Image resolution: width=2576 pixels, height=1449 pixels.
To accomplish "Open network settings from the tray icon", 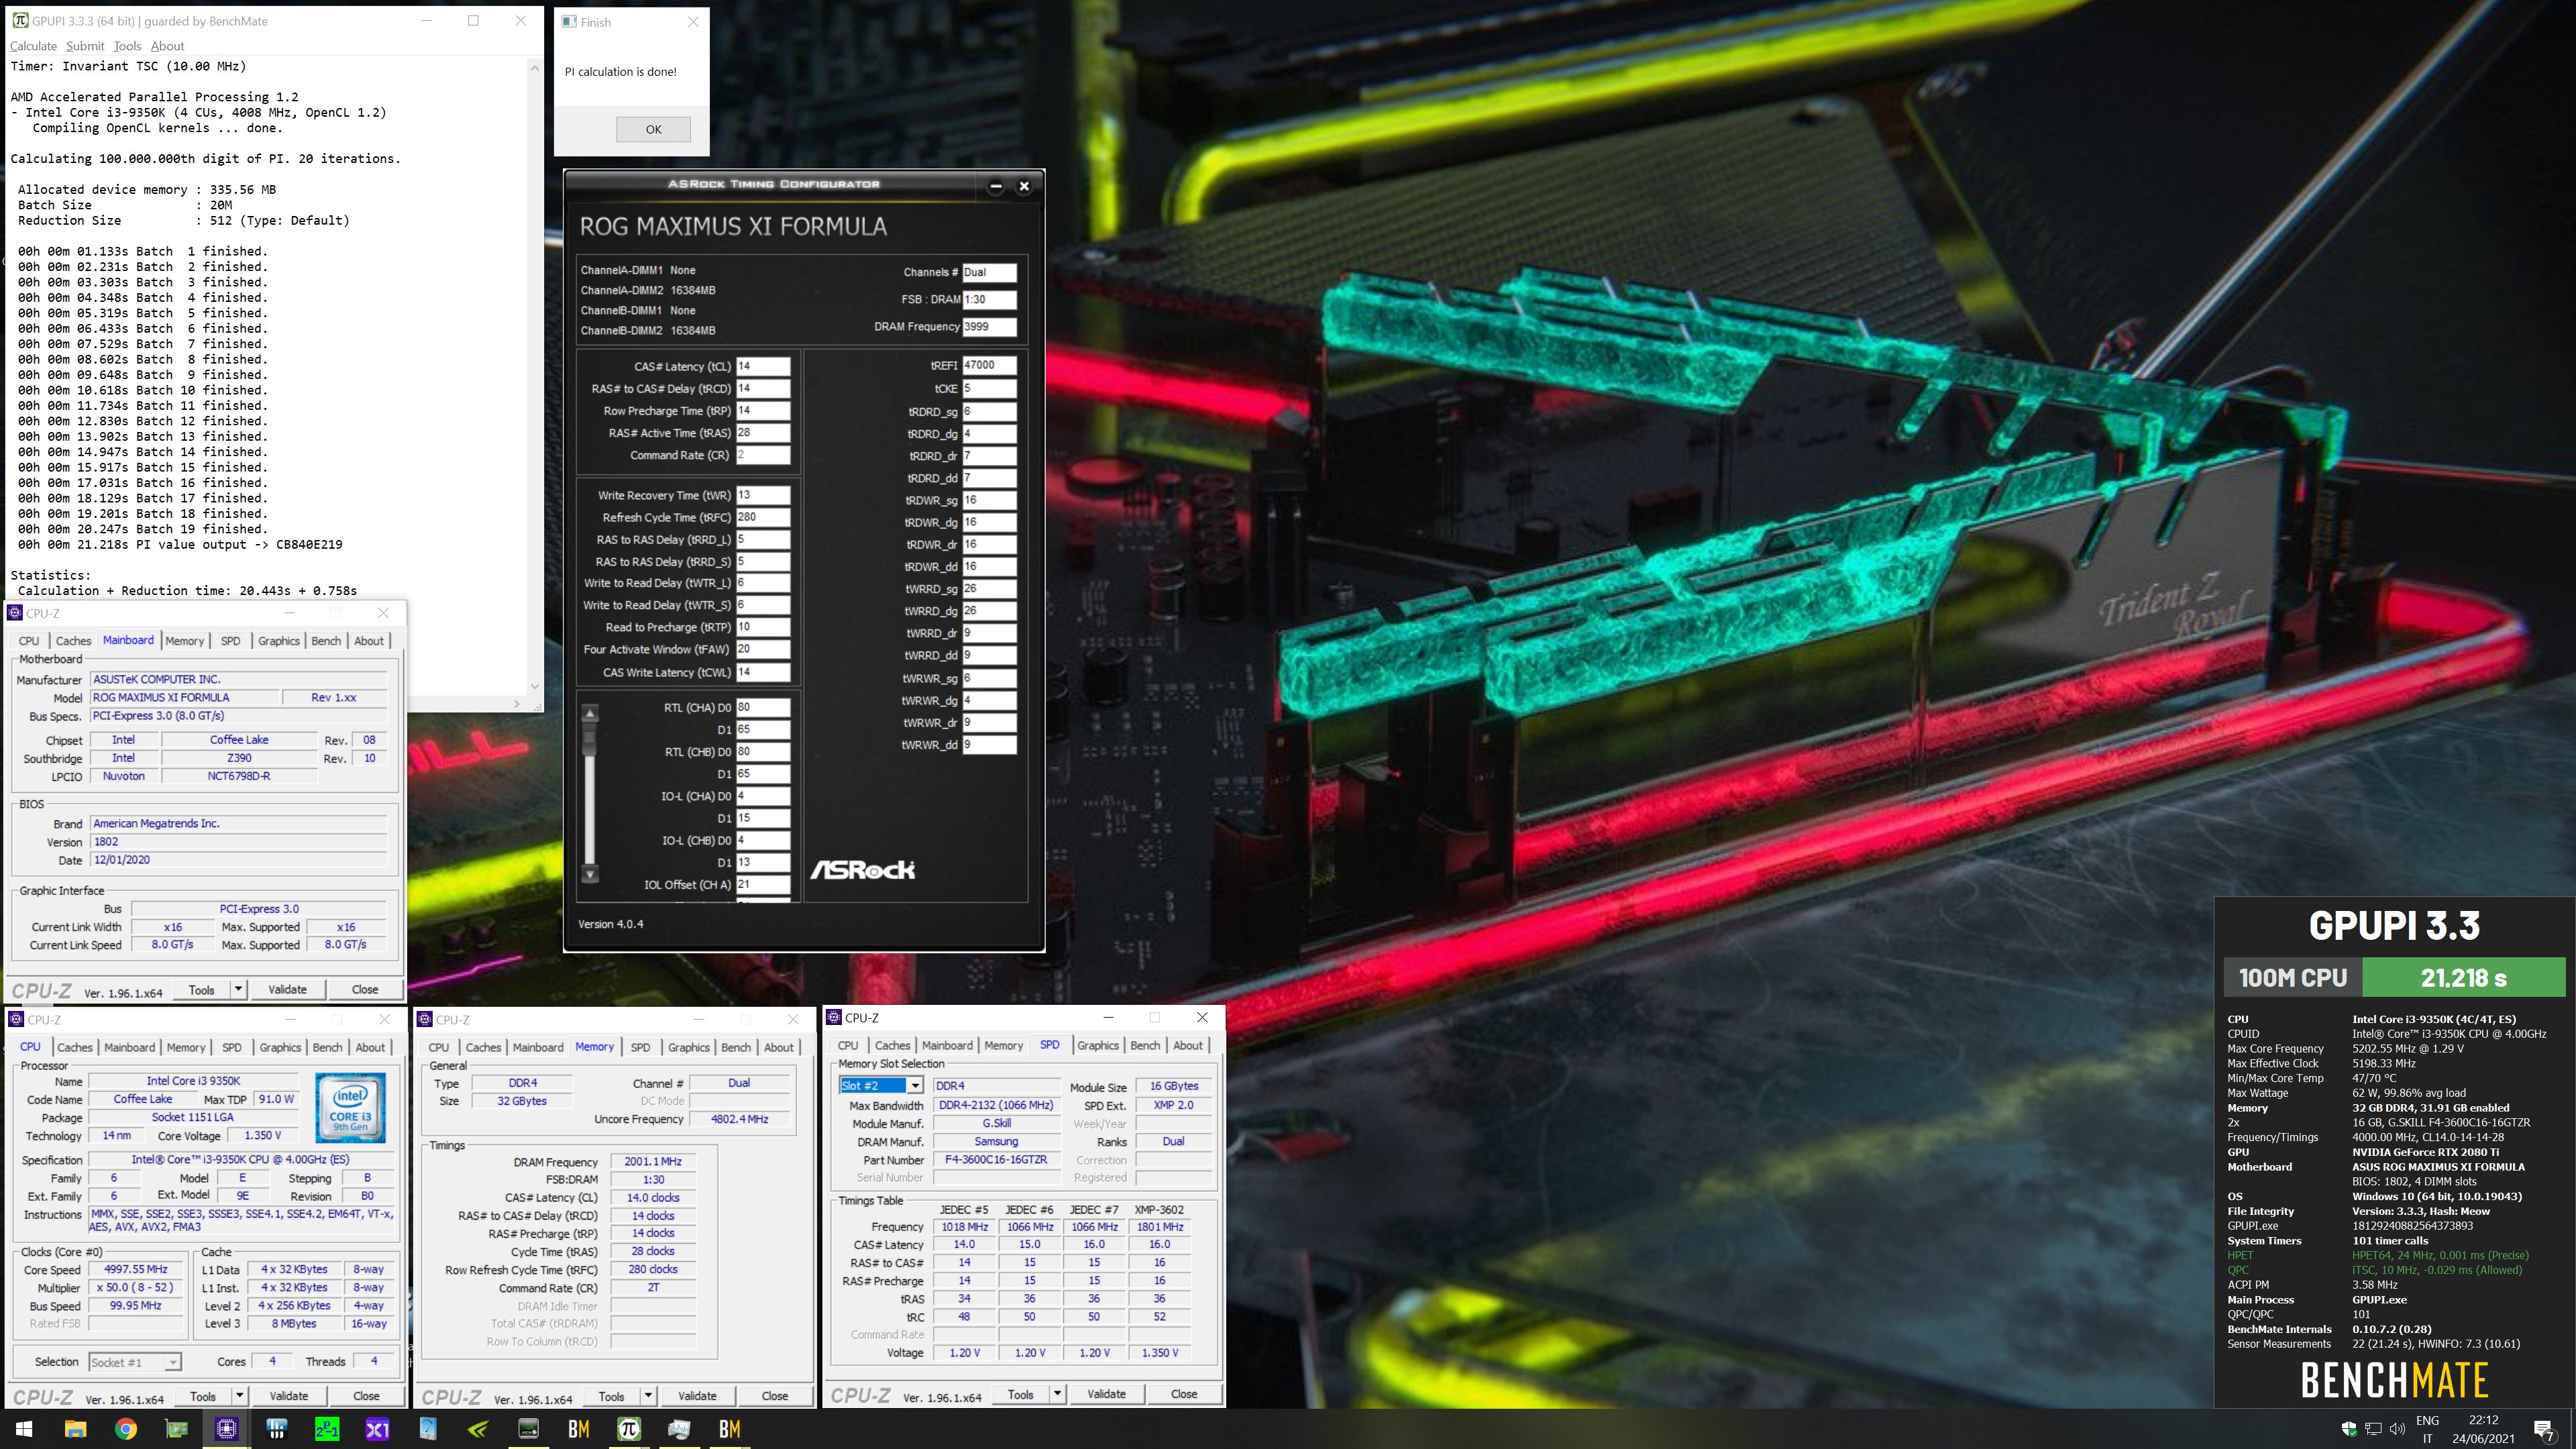I will click(2373, 1429).
